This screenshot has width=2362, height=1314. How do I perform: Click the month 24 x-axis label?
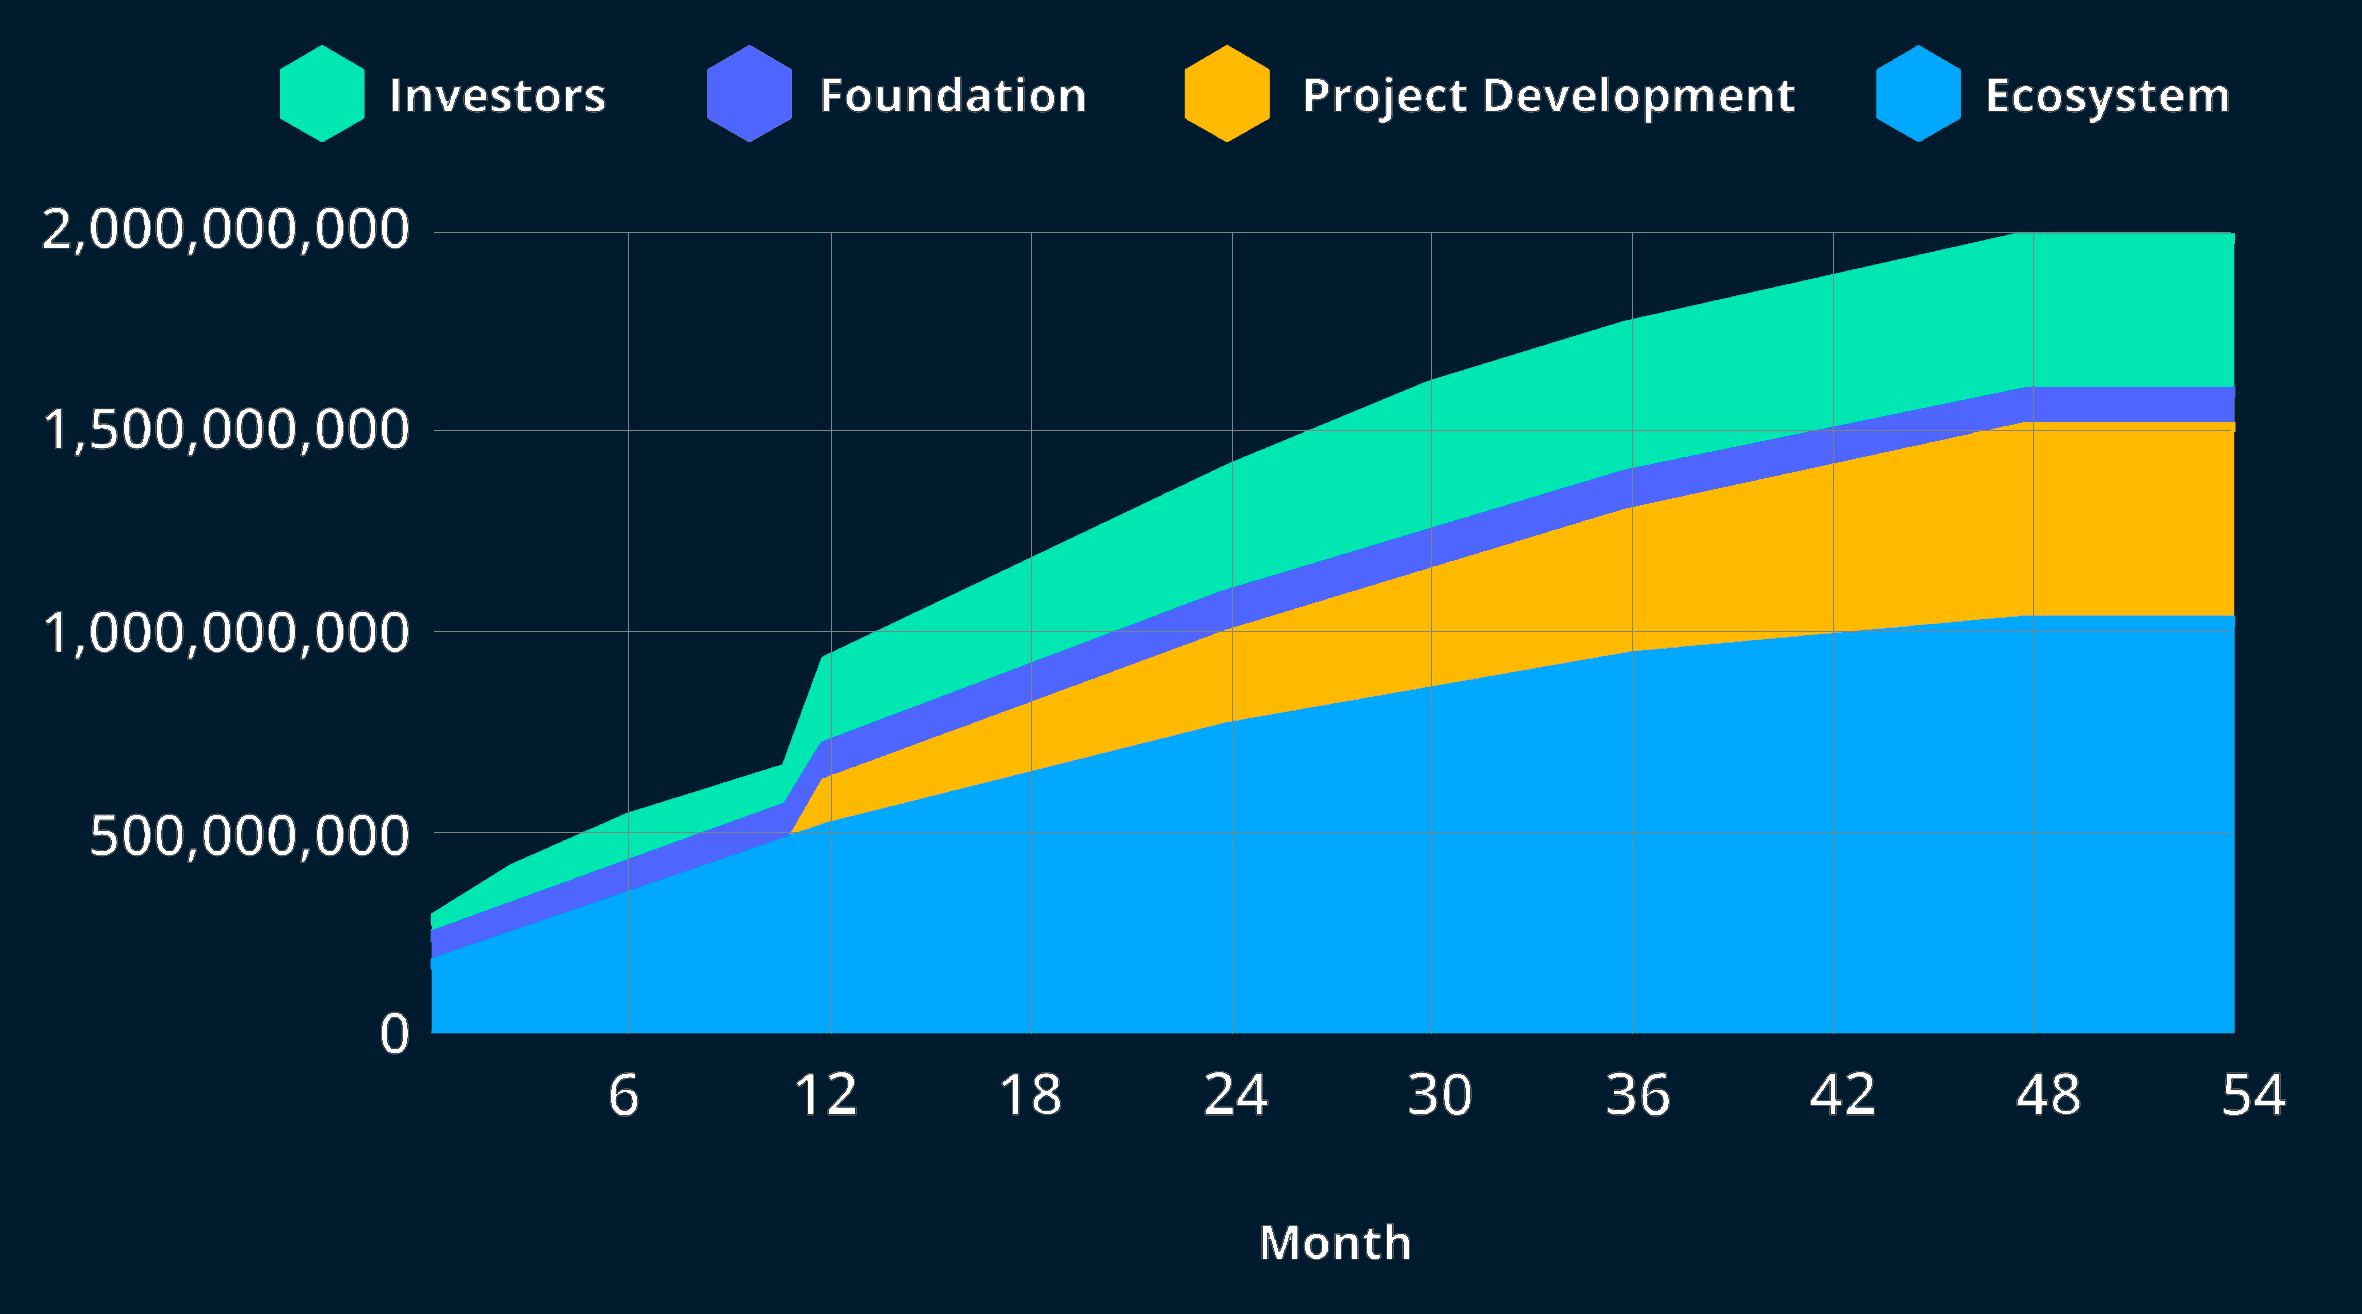point(1235,1095)
